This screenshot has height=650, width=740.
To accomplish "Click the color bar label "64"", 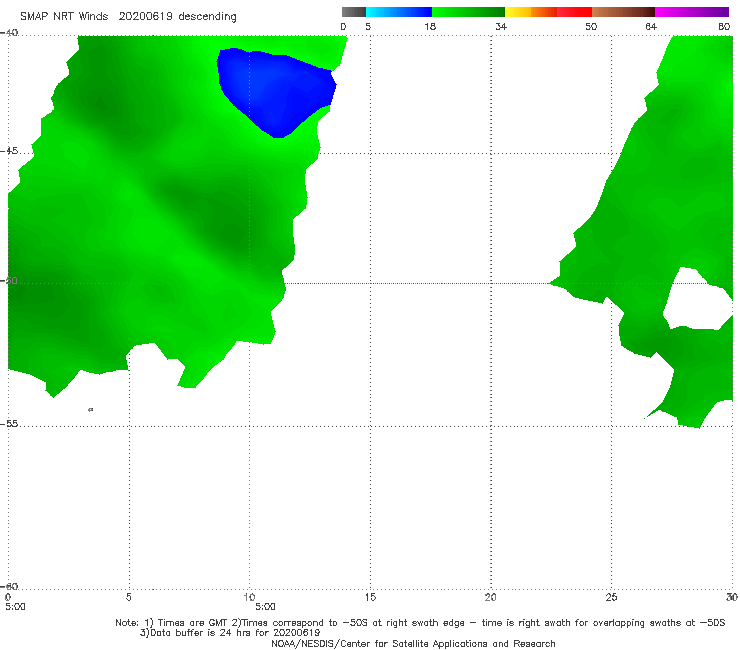I will point(651,26).
